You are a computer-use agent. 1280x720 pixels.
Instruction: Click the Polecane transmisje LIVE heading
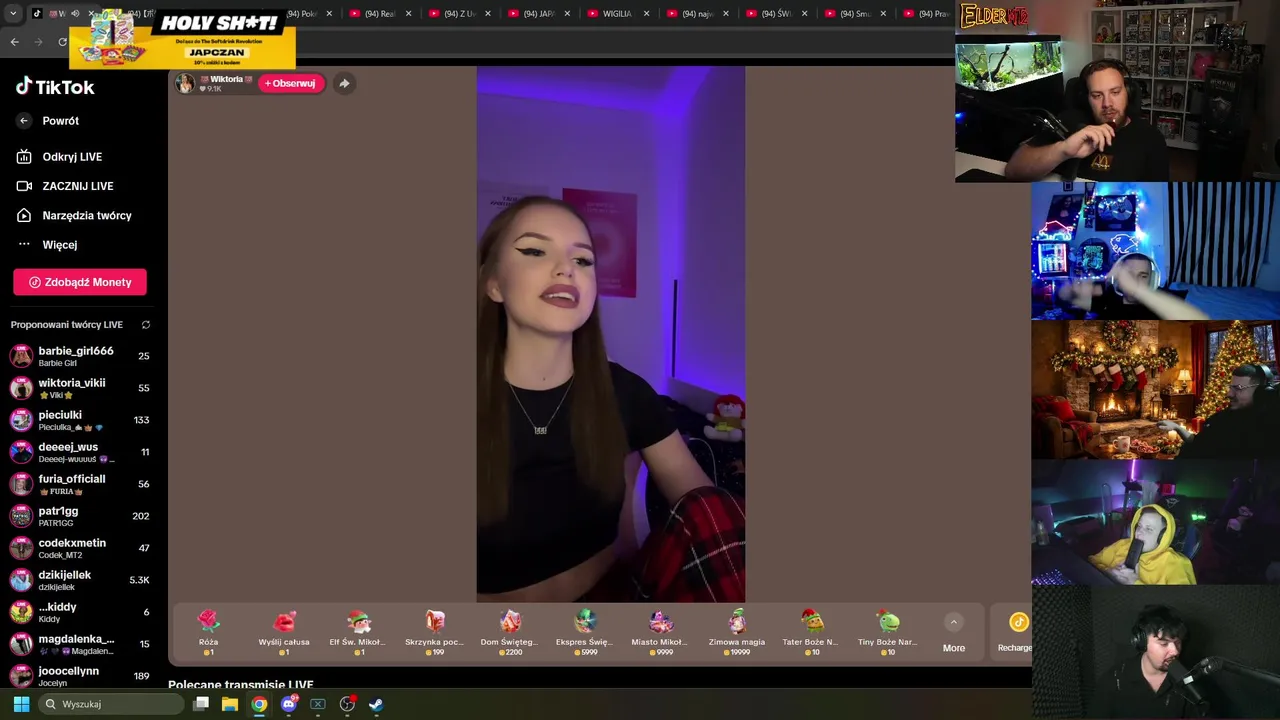[x=241, y=685]
